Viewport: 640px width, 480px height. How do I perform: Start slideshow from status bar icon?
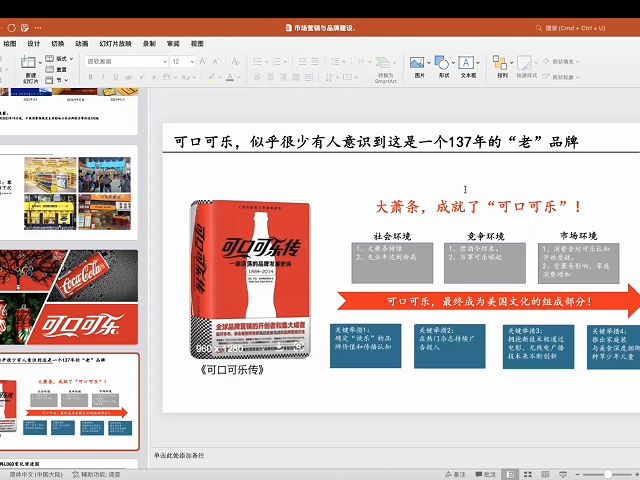pos(563,474)
